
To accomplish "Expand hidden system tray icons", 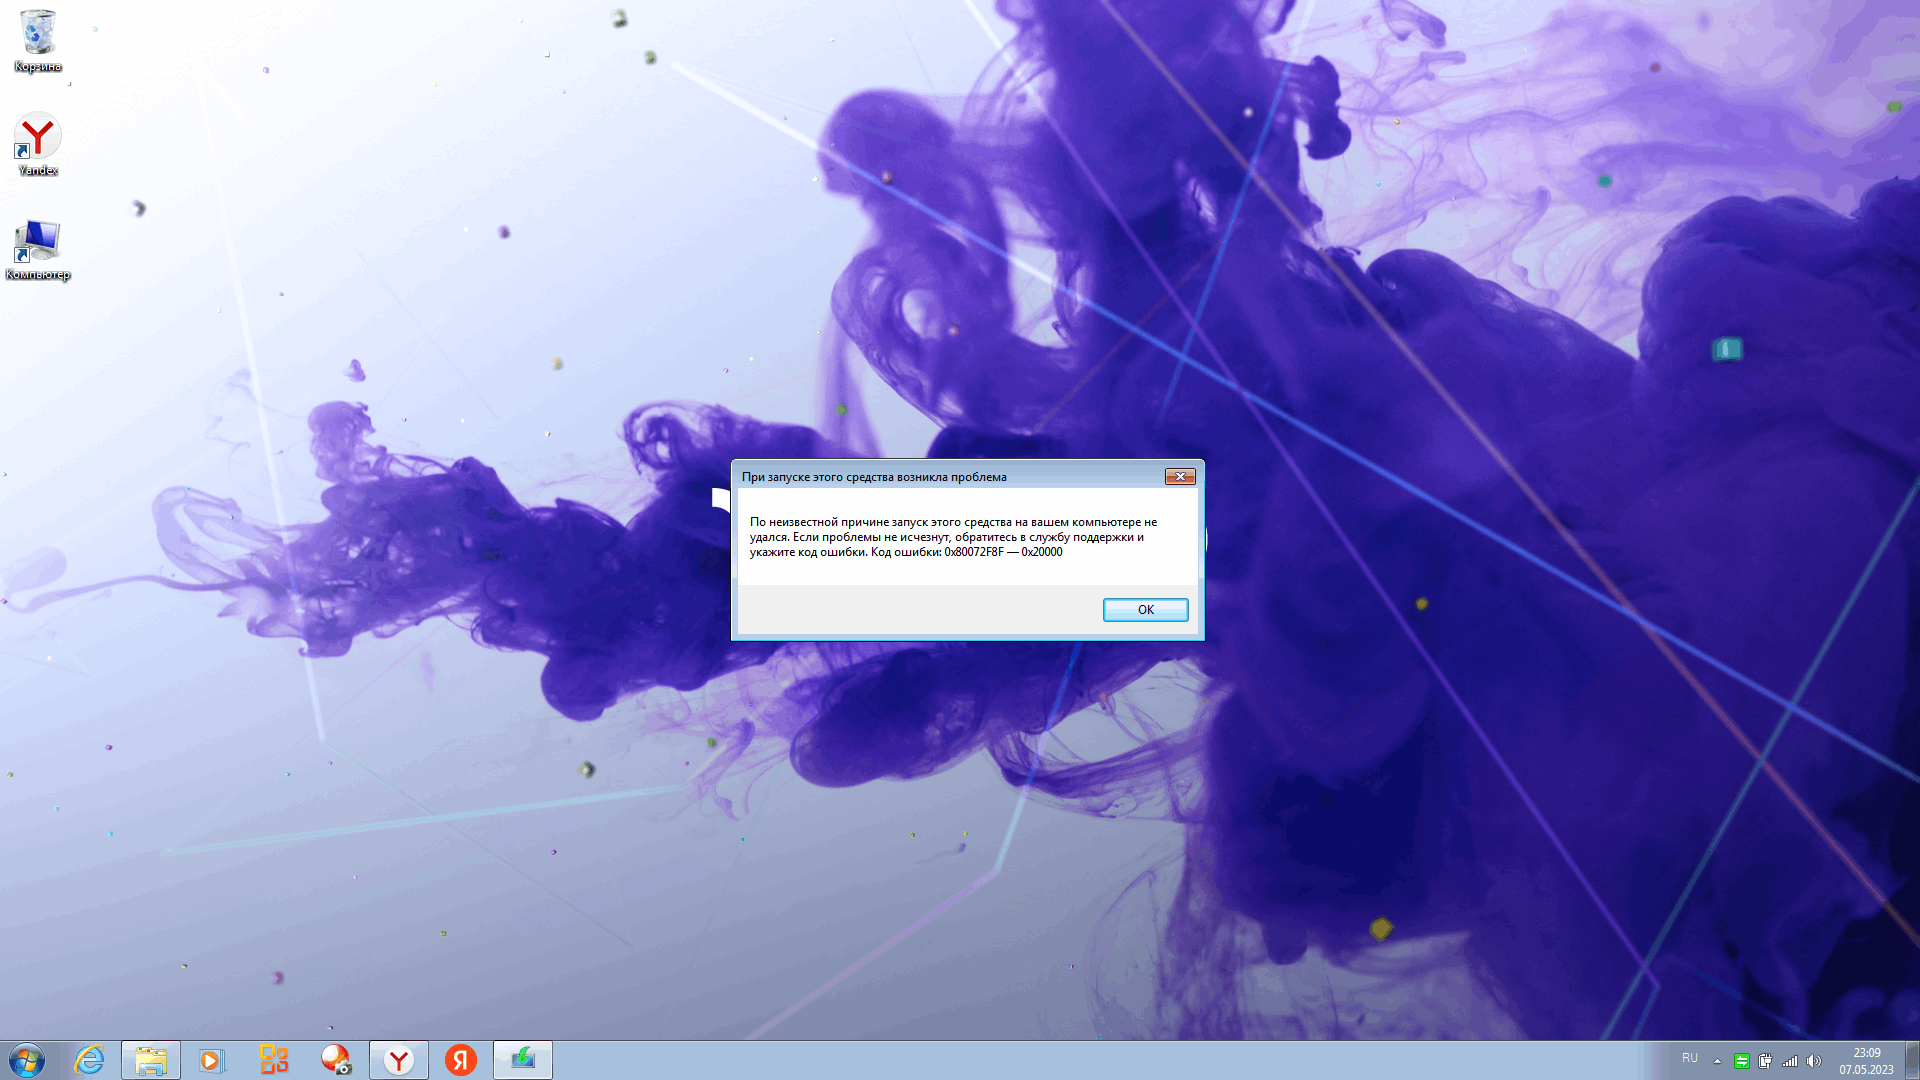I will [1717, 1061].
